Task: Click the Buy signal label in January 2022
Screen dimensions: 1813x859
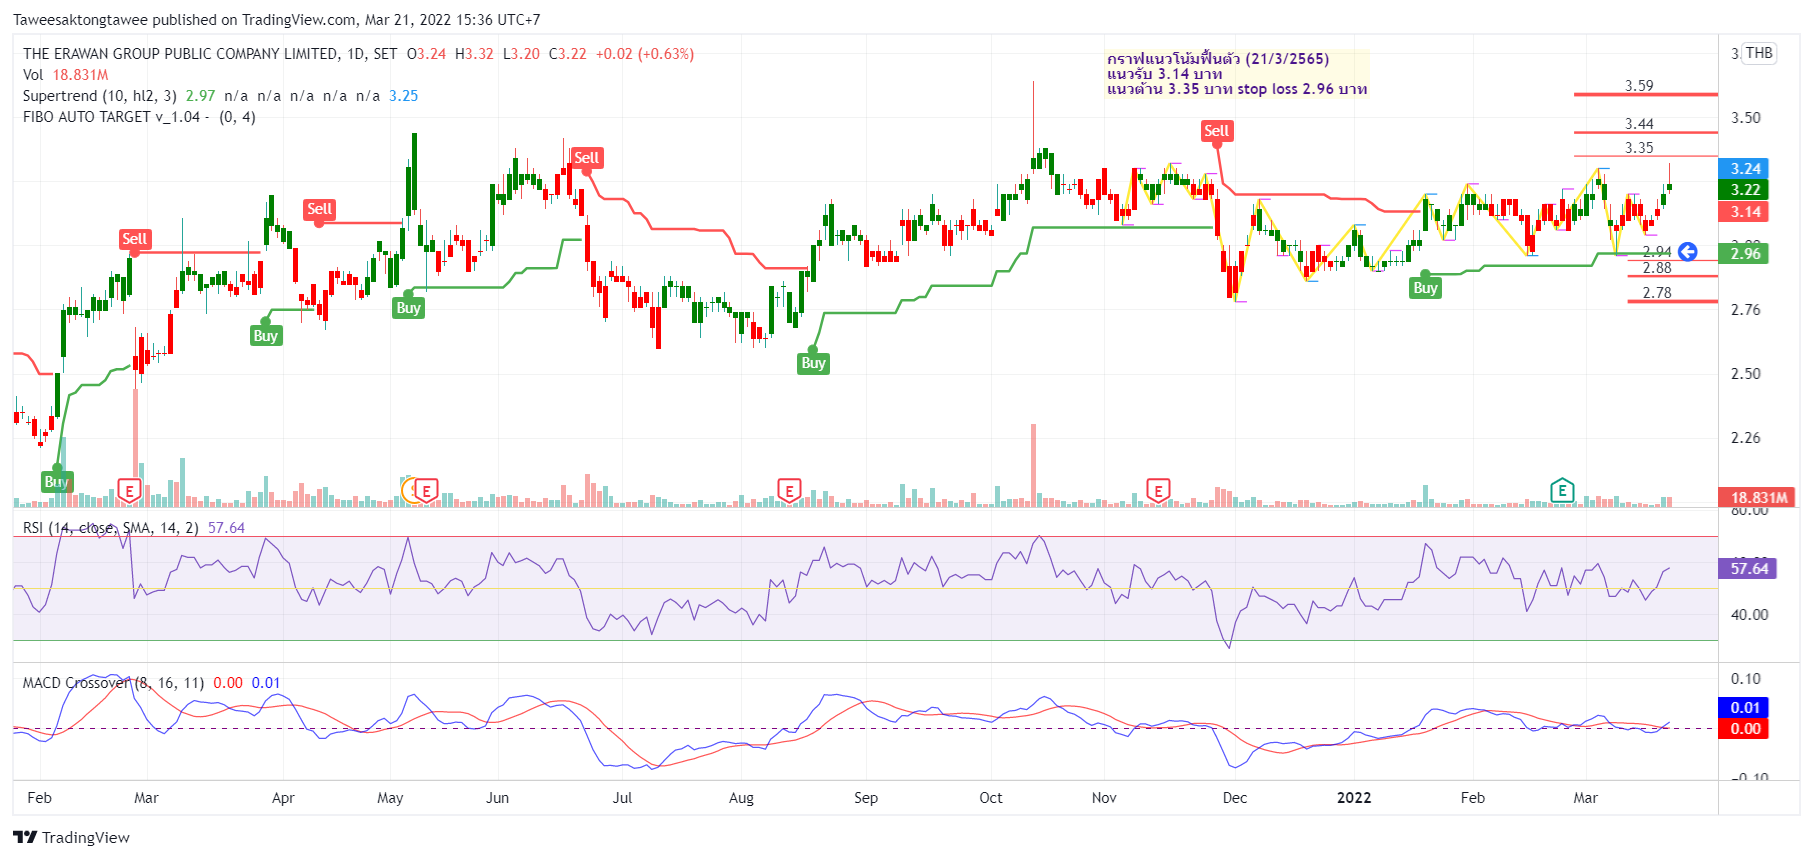Action: click(1425, 288)
